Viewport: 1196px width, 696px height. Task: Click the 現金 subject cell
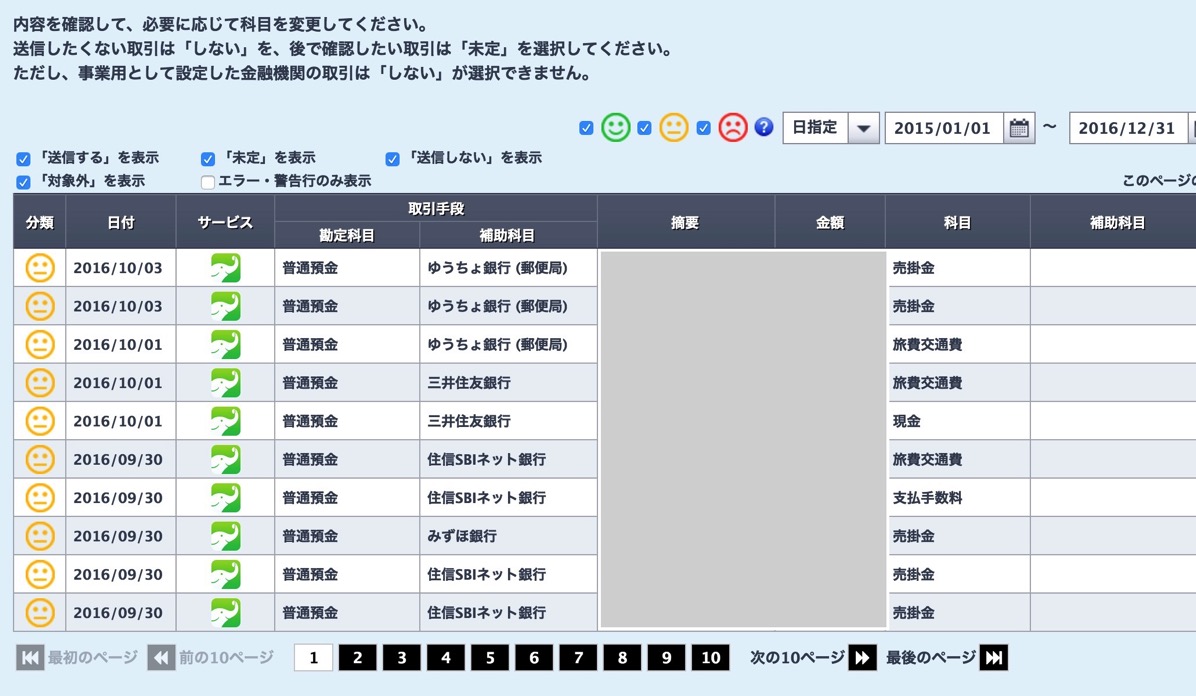[x=958, y=420]
